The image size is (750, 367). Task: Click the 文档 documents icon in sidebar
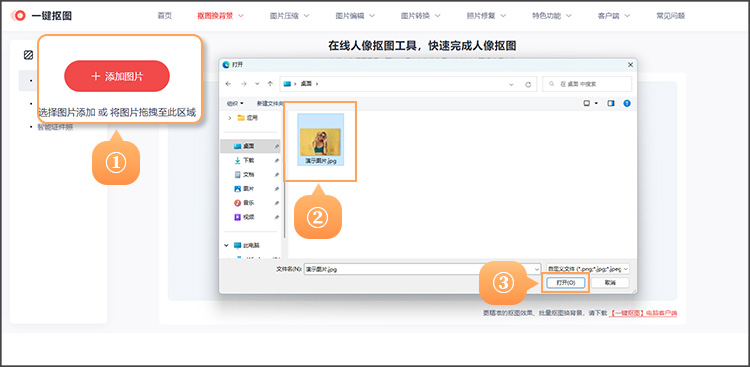point(237,175)
